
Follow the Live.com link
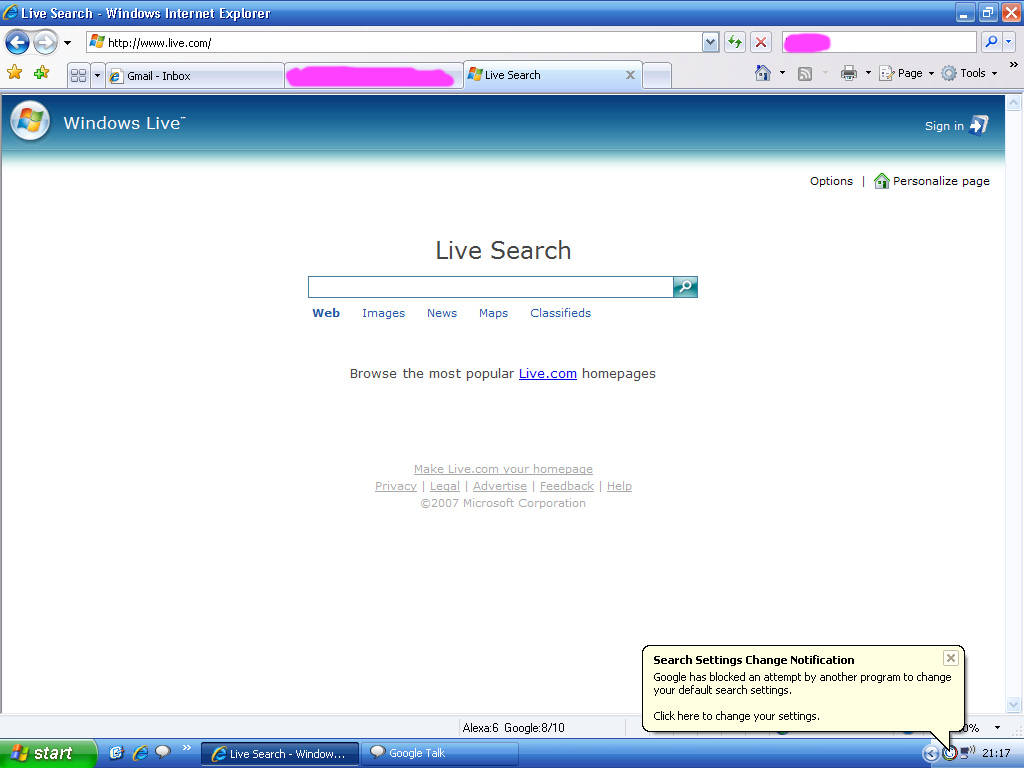[x=547, y=374]
